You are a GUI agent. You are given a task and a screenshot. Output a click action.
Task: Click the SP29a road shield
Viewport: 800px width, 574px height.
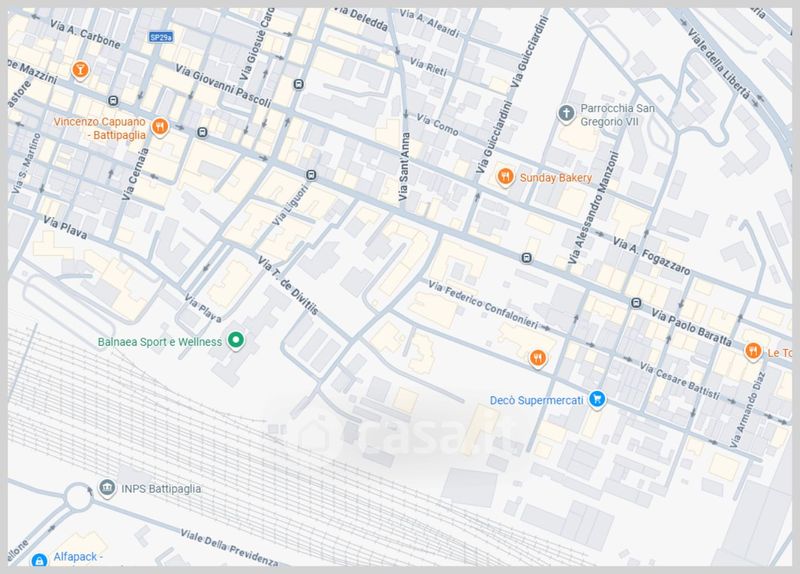160,37
